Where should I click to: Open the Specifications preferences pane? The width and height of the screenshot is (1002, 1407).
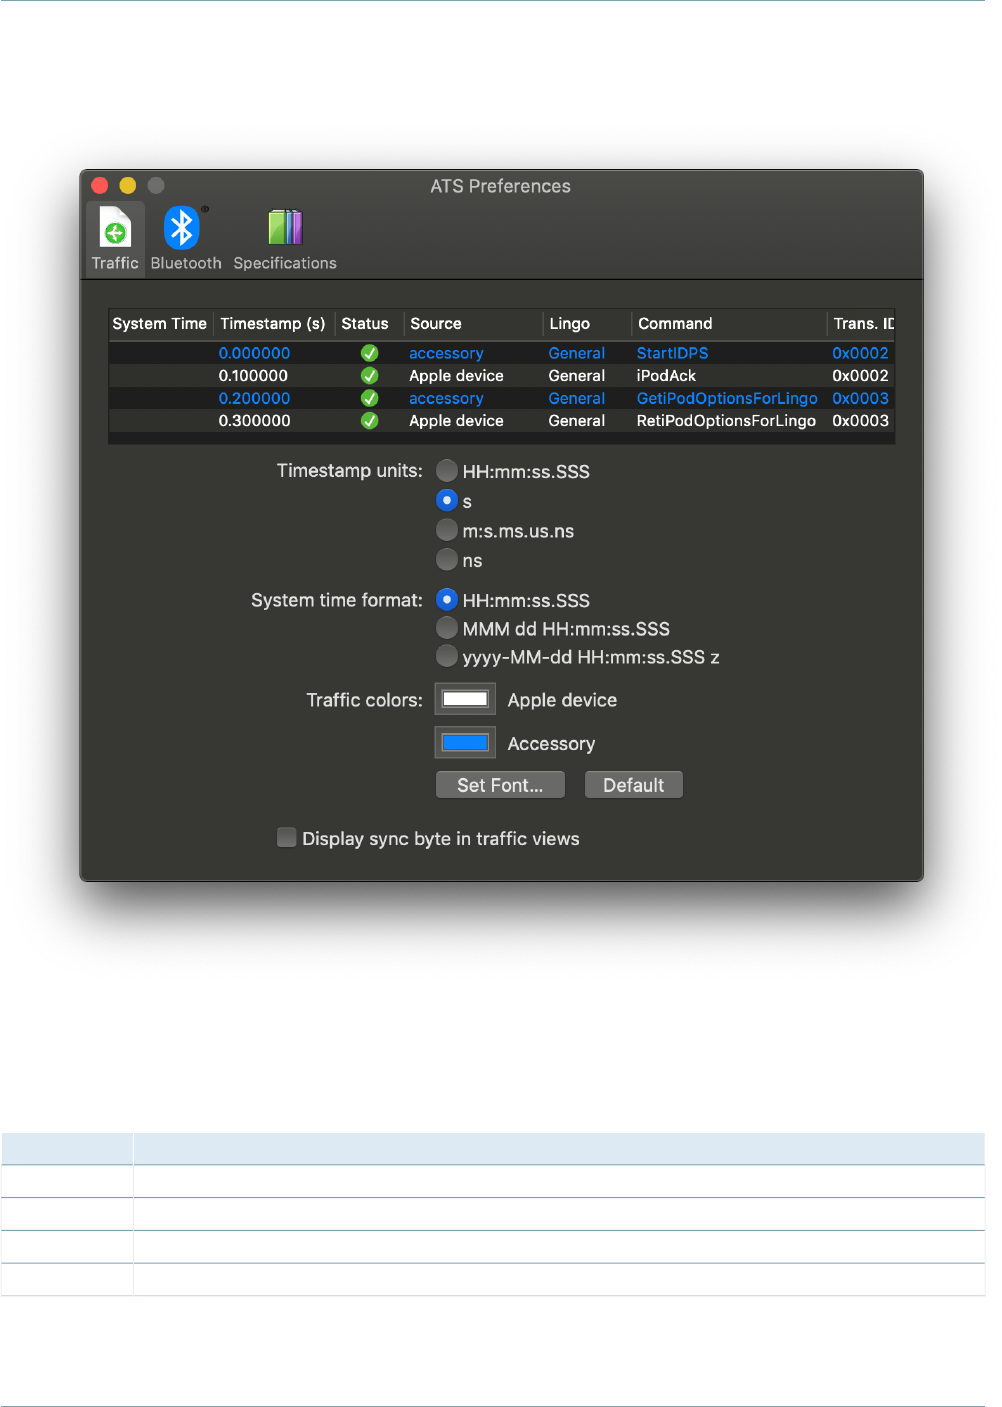[x=285, y=239]
